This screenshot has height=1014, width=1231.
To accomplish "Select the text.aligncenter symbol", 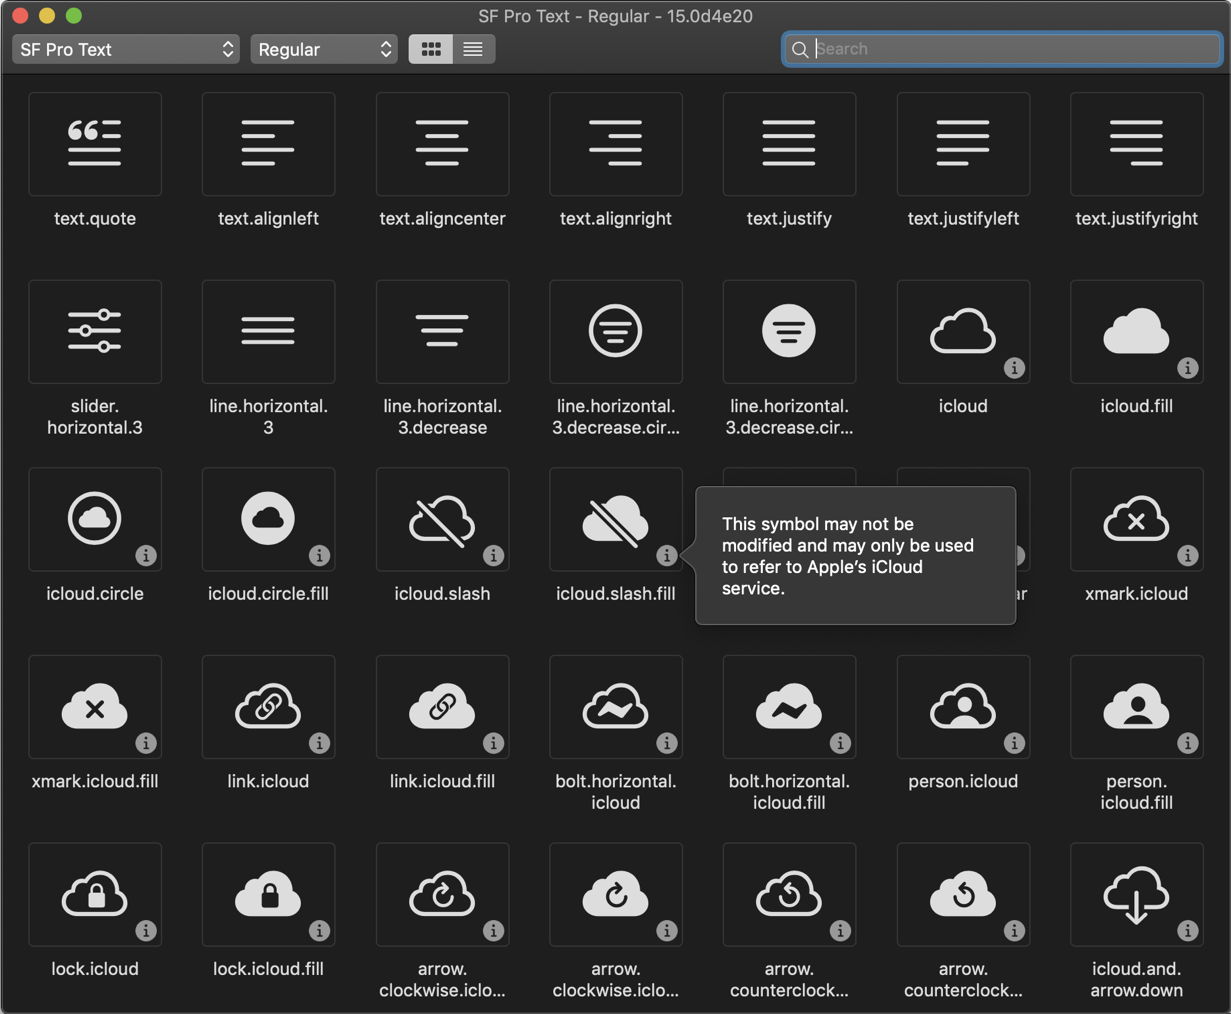I will tap(442, 144).
